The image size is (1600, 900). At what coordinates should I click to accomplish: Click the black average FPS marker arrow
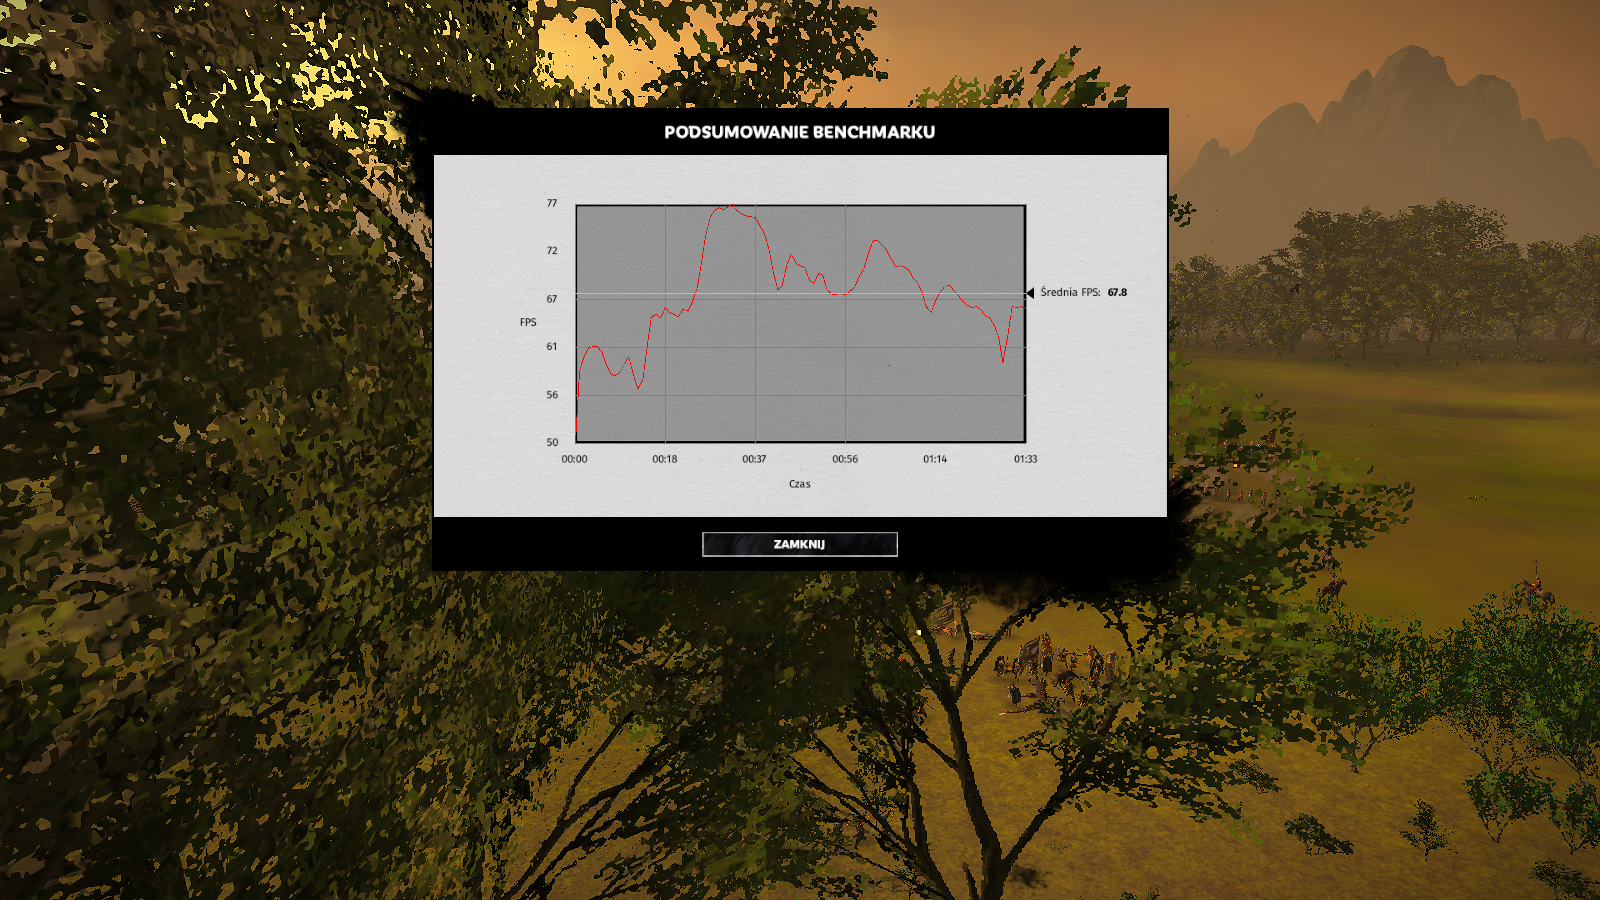(x=1029, y=293)
